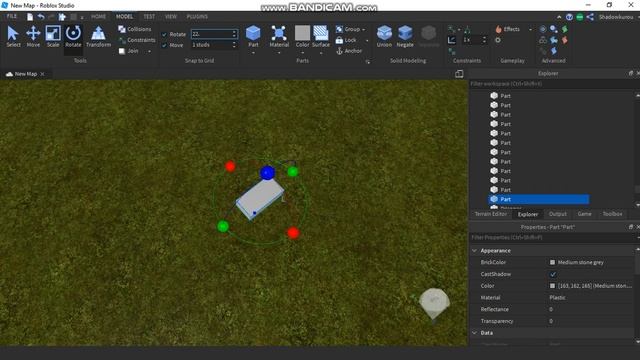
Task: Open the Shadowkurou account menu
Action: (616, 17)
